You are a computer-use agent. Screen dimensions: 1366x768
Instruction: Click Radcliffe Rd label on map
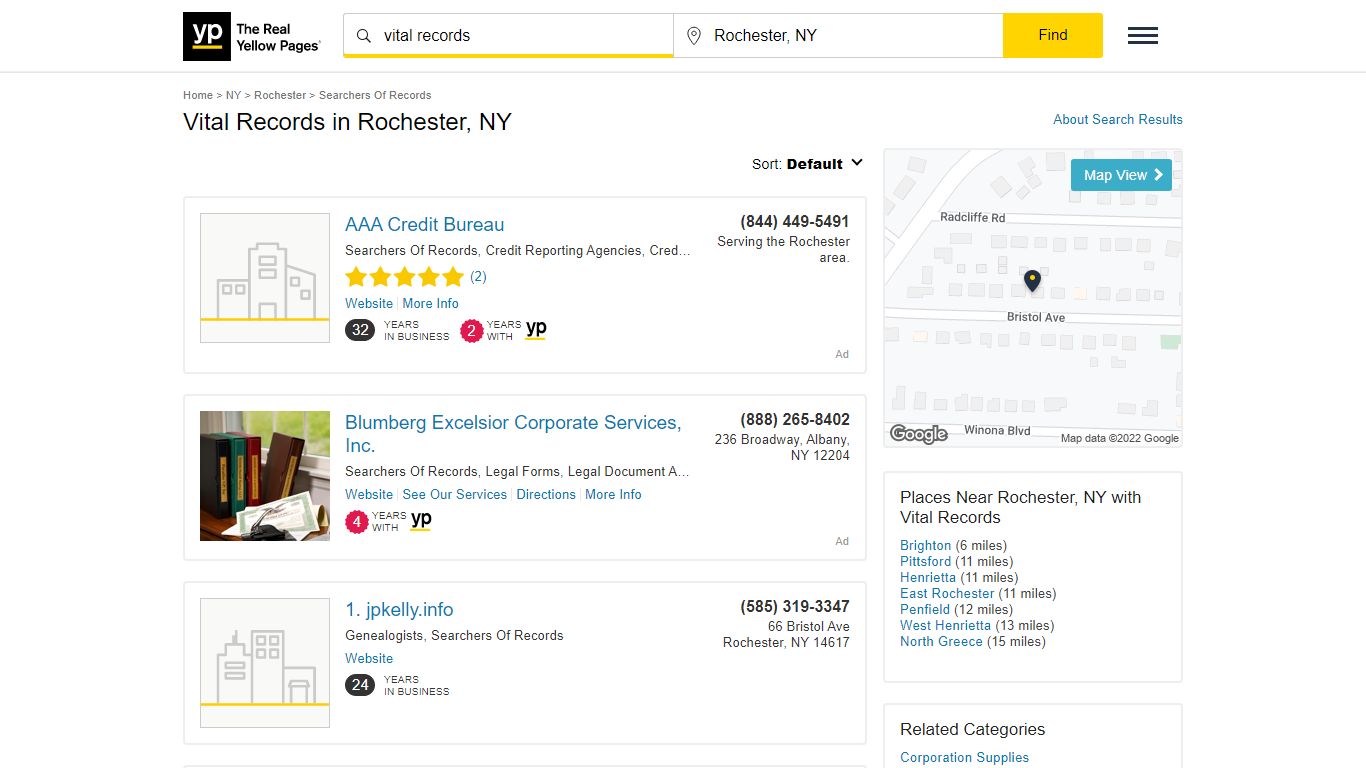point(972,217)
